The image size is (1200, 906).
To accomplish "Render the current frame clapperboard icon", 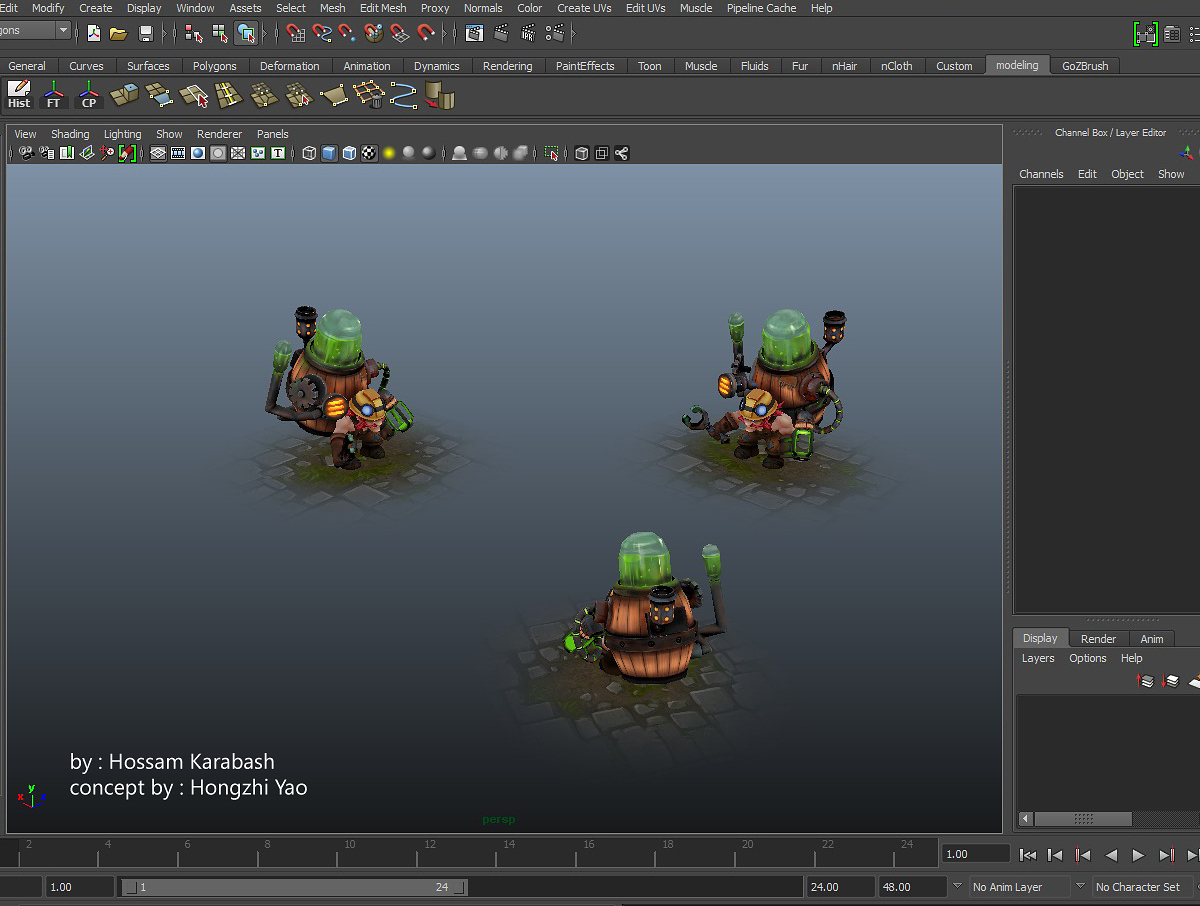I will [x=502, y=33].
